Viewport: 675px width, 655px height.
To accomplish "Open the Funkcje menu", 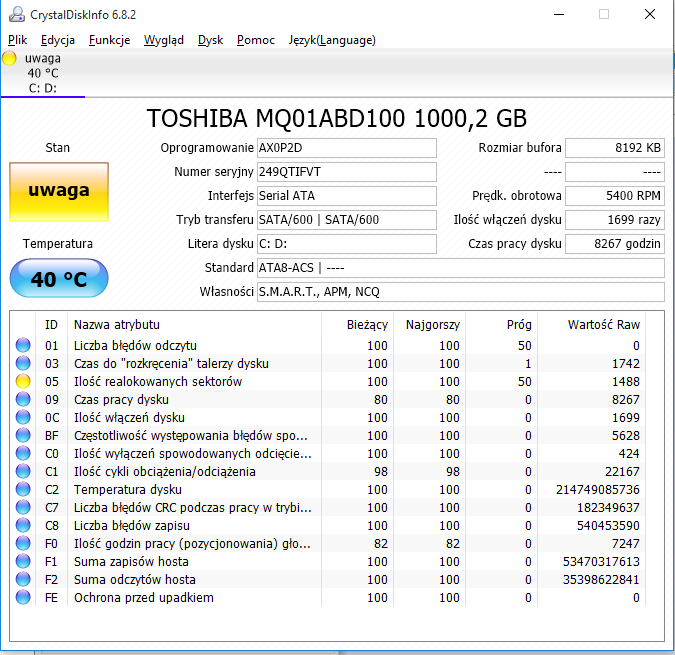I will 109,40.
